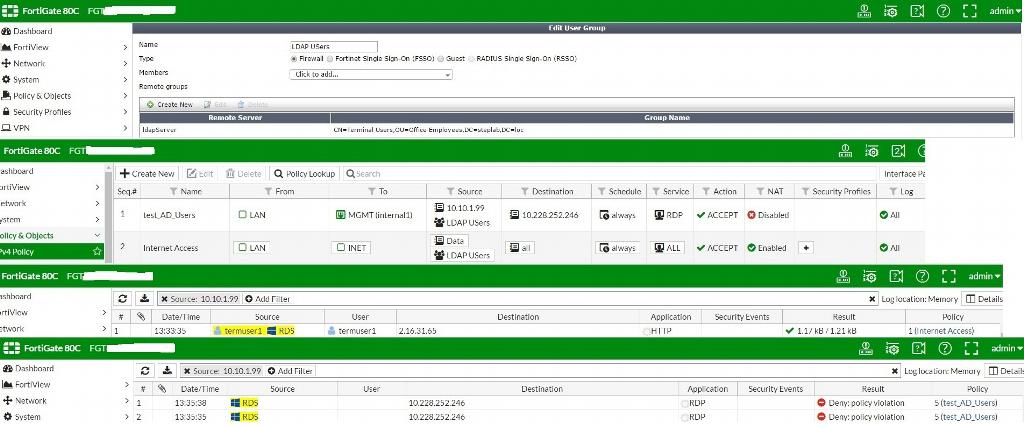Click filter icon on Schedule column header
This screenshot has width=1024, height=428.
602,191
